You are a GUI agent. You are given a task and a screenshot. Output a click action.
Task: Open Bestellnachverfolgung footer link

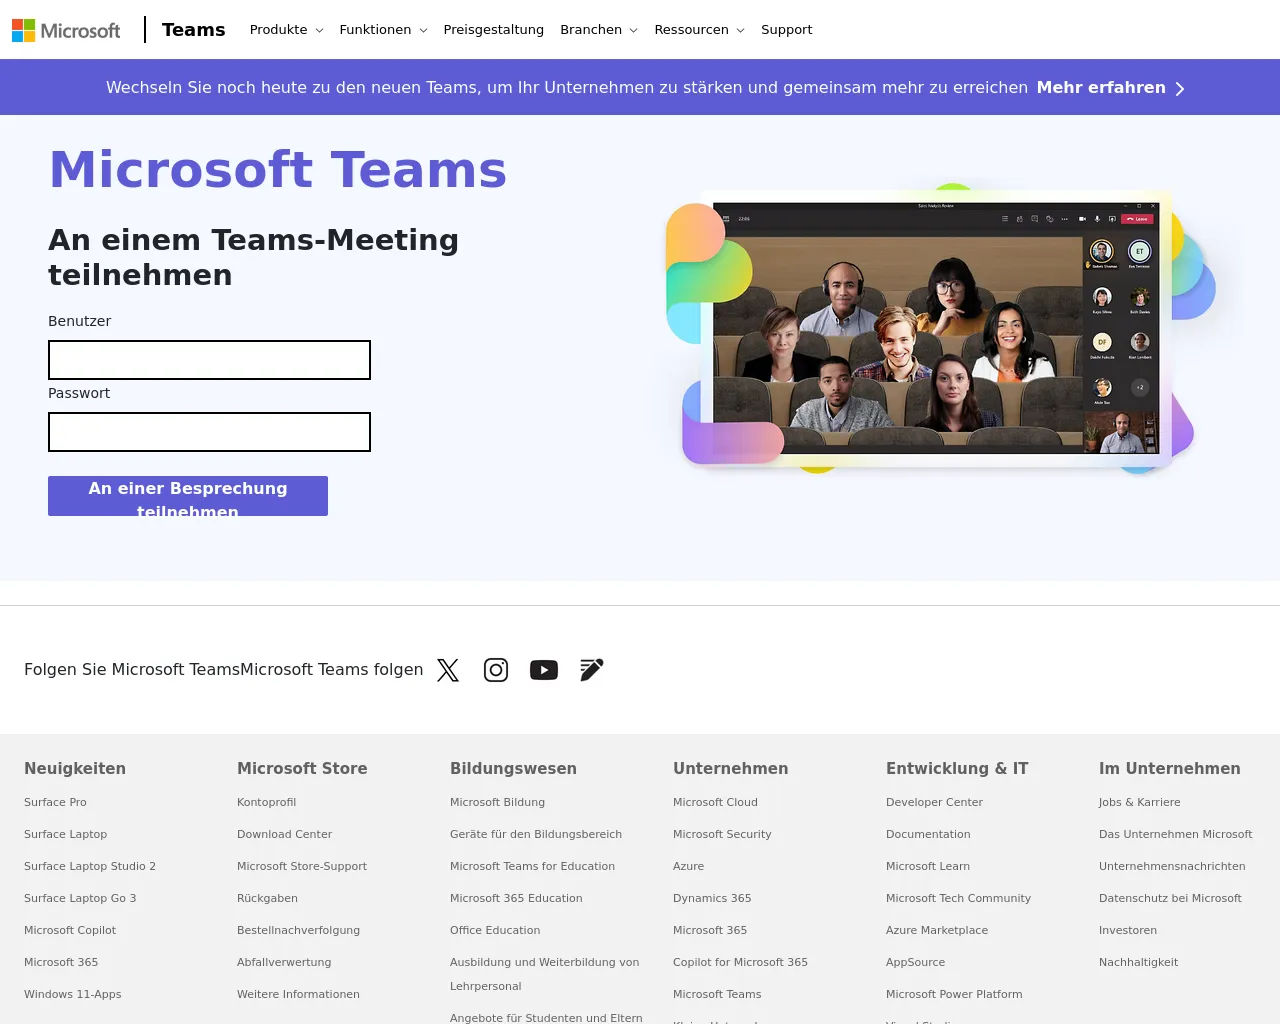point(299,930)
